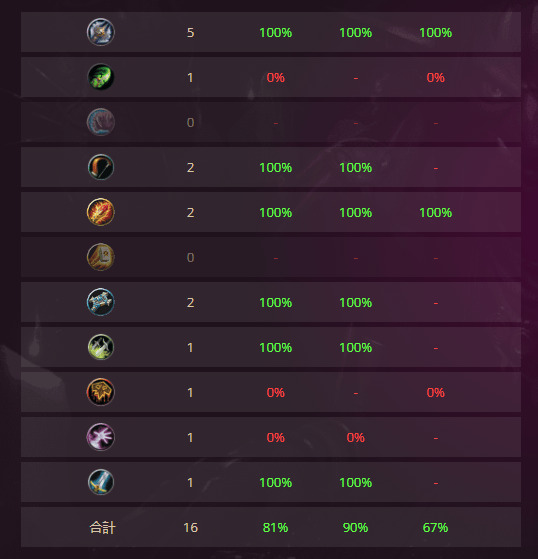Viewport: 538px width, 559px height.
Task: Click the silver spiked-blade class icon
Action: tap(101, 32)
